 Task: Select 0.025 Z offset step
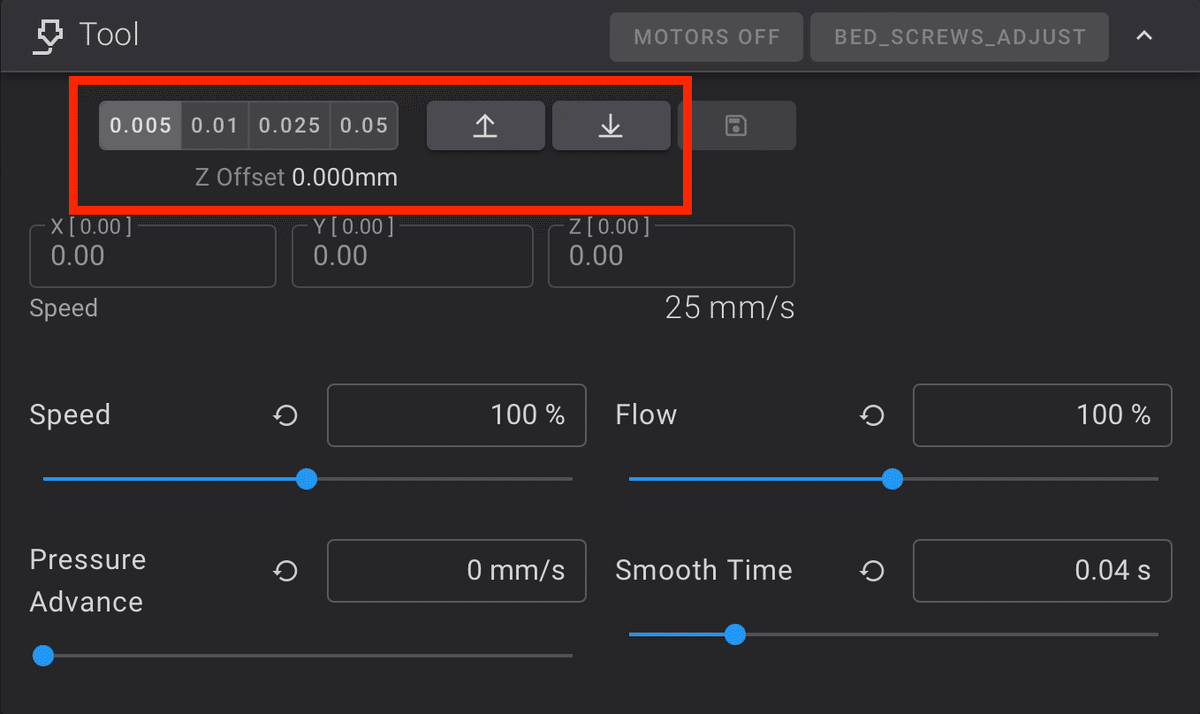[290, 126]
